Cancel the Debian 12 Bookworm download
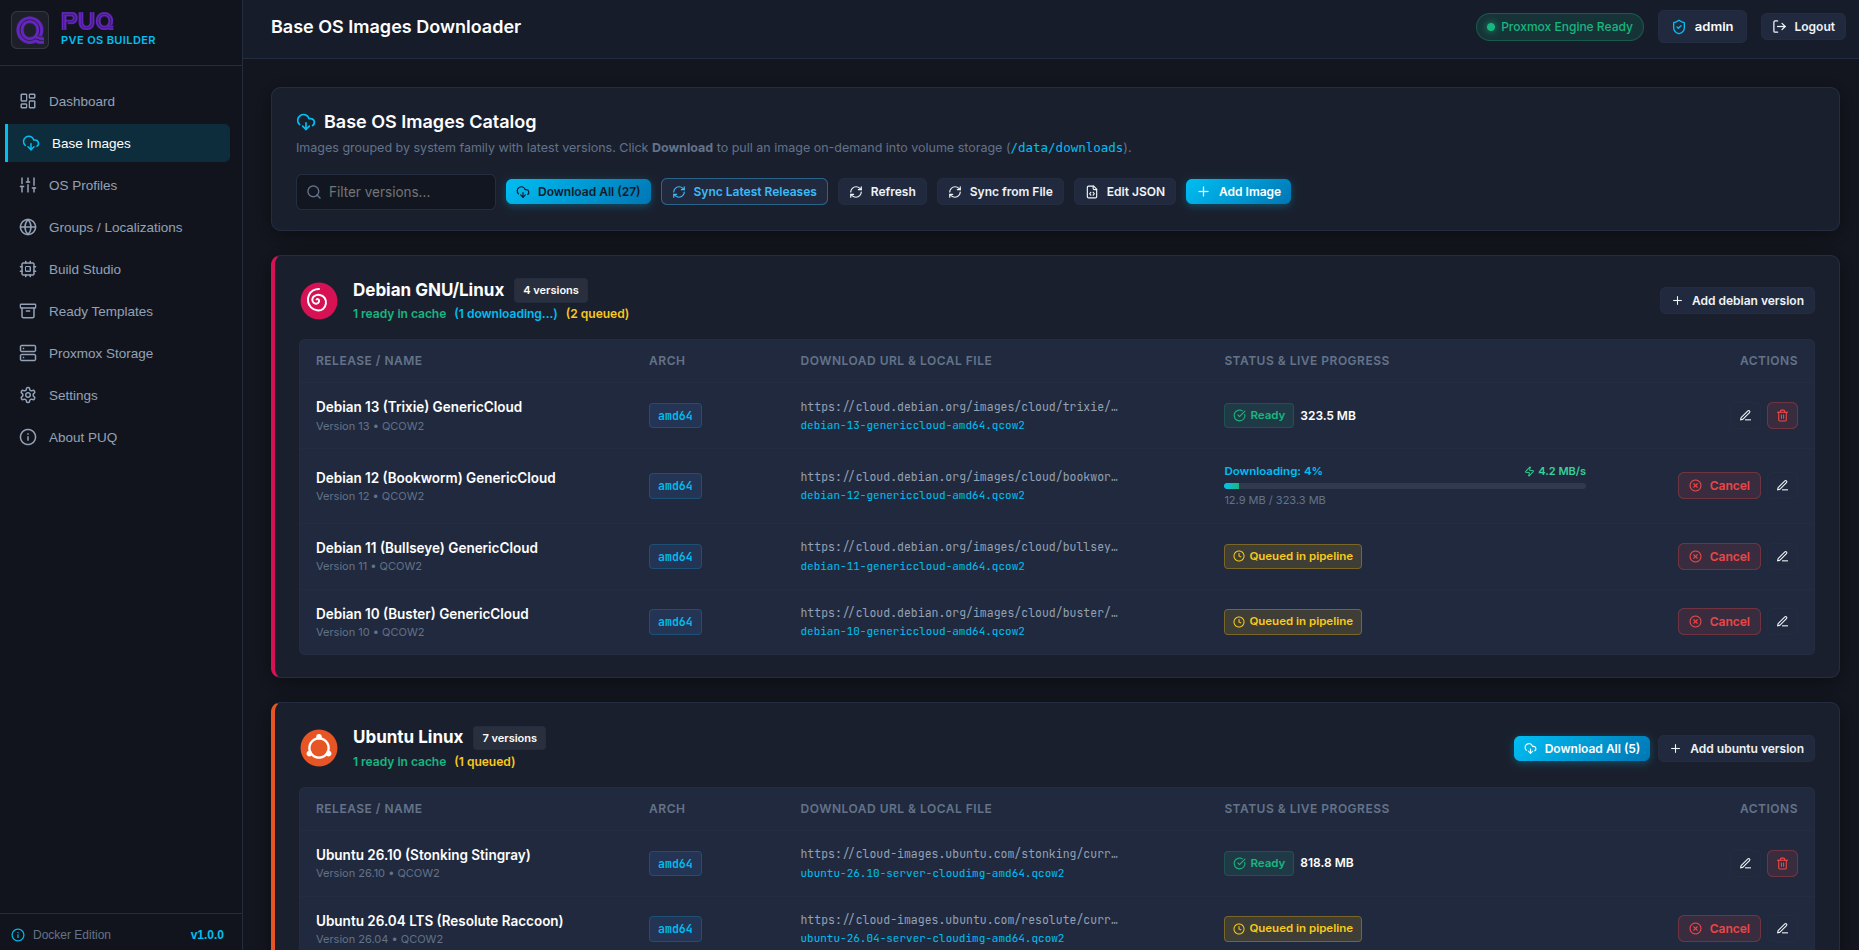 [1719, 486]
